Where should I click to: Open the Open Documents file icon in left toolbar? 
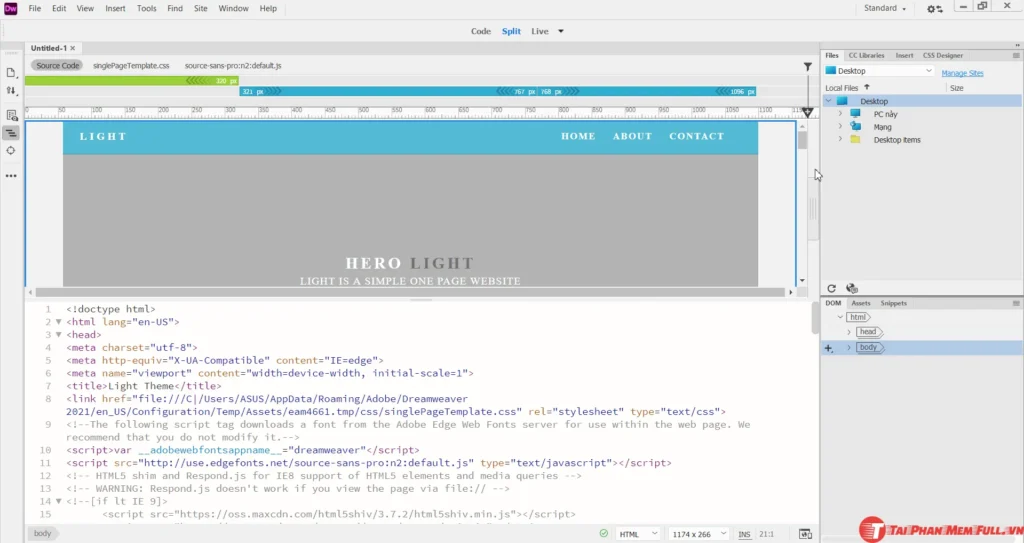(x=11, y=73)
